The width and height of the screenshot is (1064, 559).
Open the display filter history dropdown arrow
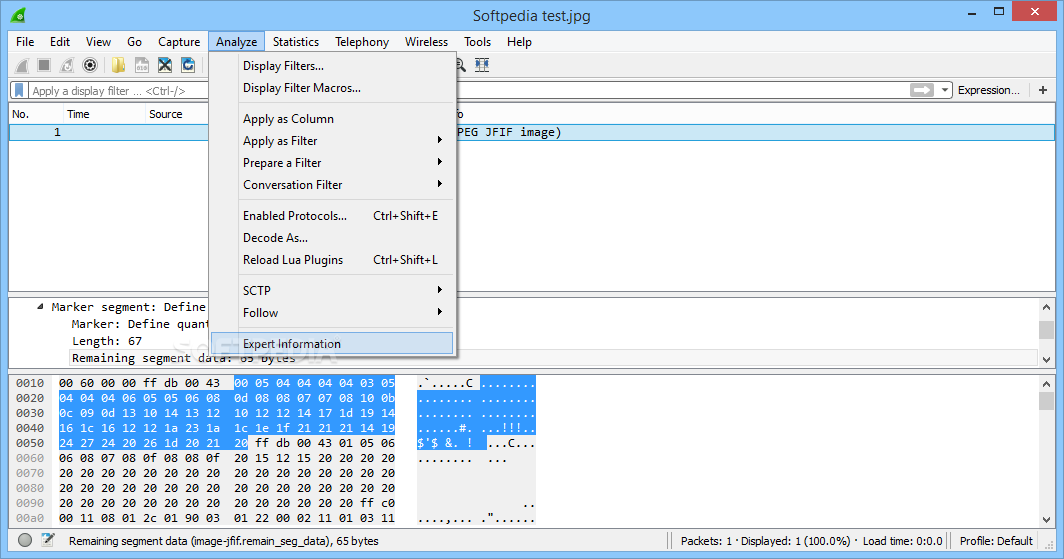click(x=944, y=90)
